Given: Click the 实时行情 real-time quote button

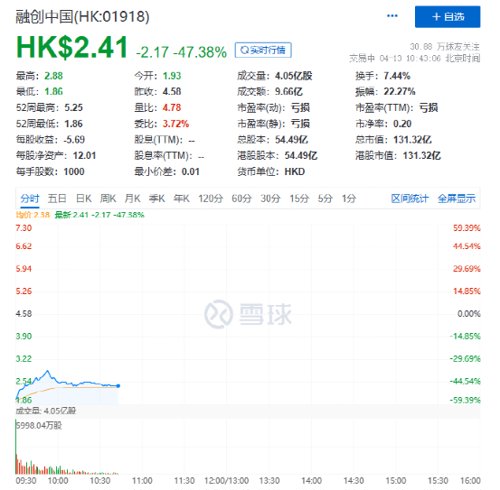Looking at the screenshot, I should point(263,50).
